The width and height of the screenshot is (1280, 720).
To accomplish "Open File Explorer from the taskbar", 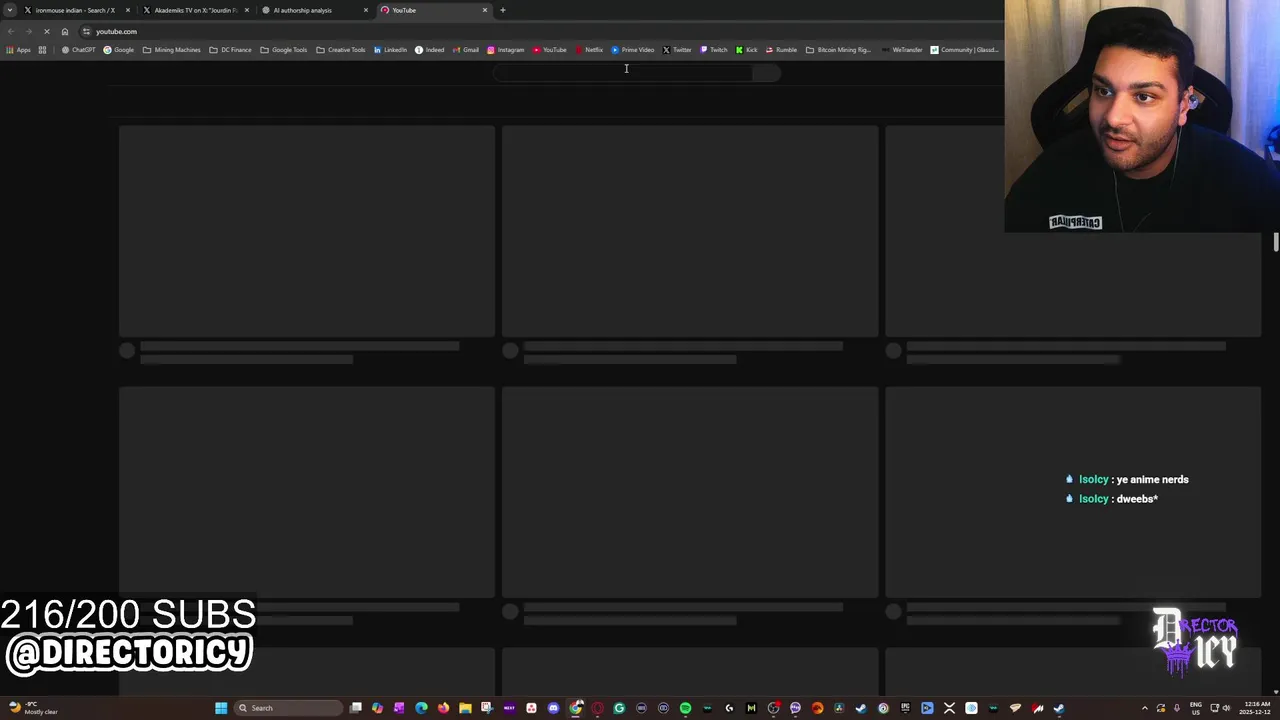I will (x=465, y=708).
